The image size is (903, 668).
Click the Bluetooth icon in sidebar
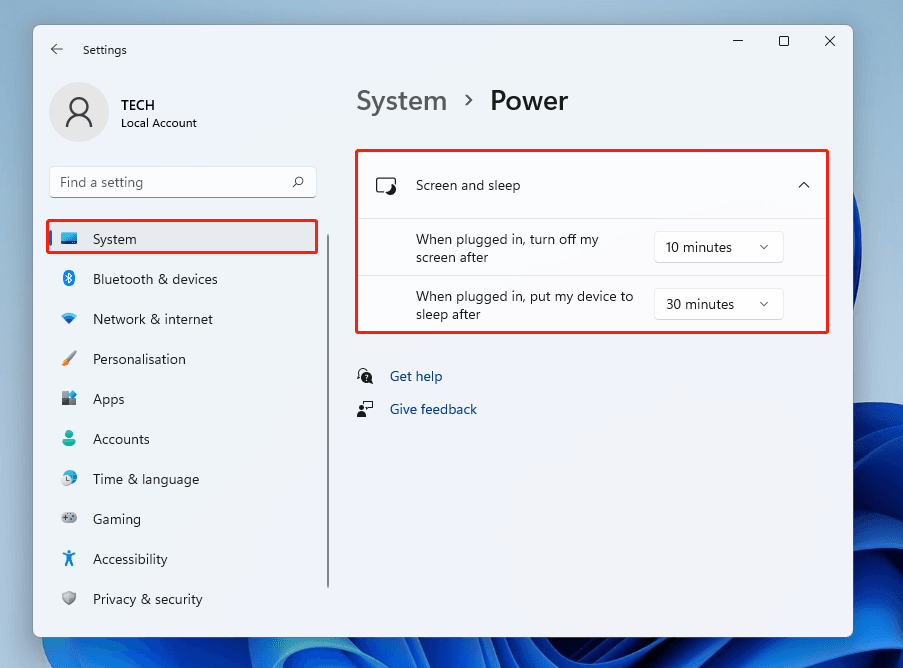click(x=69, y=279)
